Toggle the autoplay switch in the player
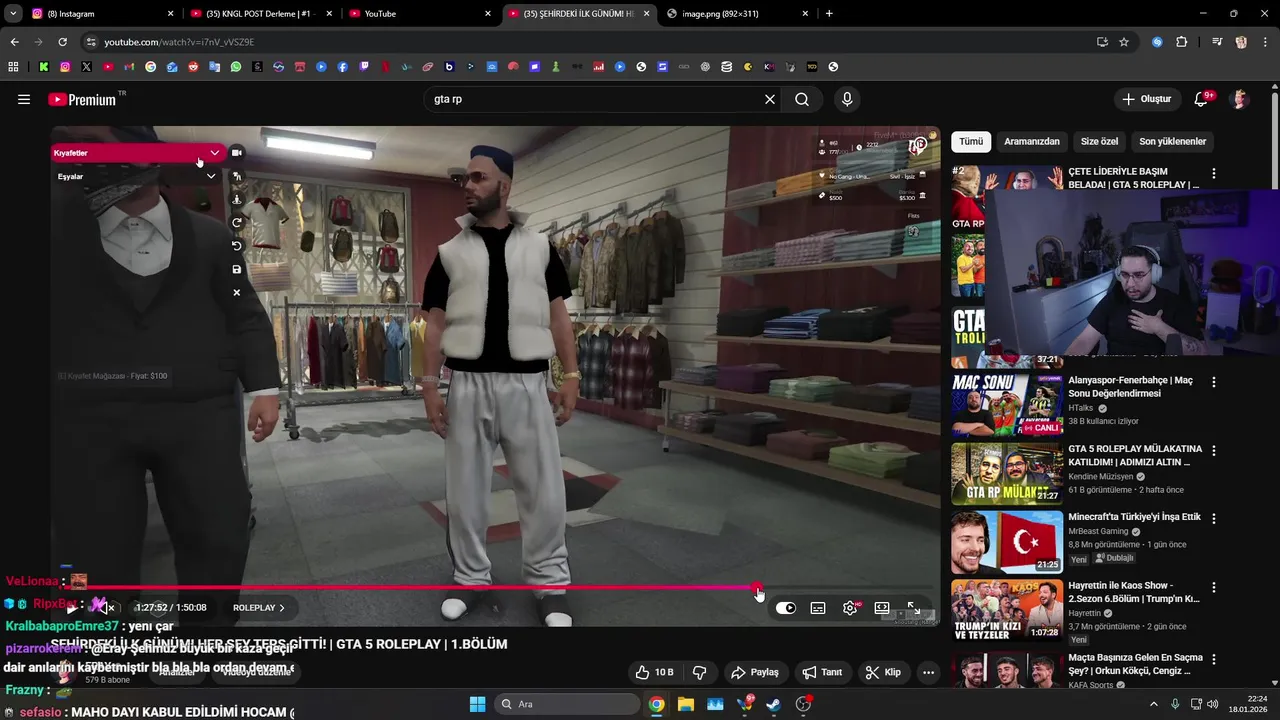The width and height of the screenshot is (1280, 720). tap(786, 608)
